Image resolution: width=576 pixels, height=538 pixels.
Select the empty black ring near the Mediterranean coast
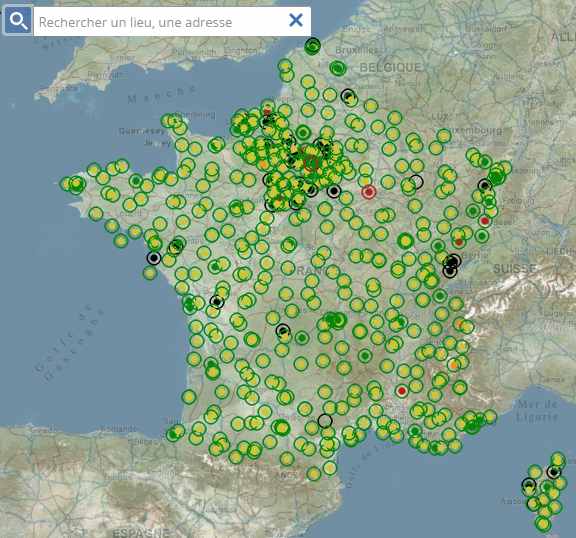click(325, 421)
